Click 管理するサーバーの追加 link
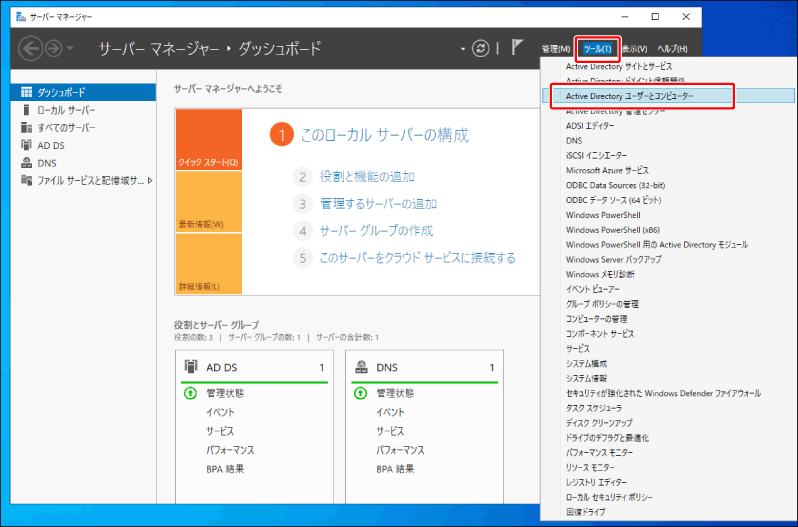The width and height of the screenshot is (798, 527). [378, 203]
